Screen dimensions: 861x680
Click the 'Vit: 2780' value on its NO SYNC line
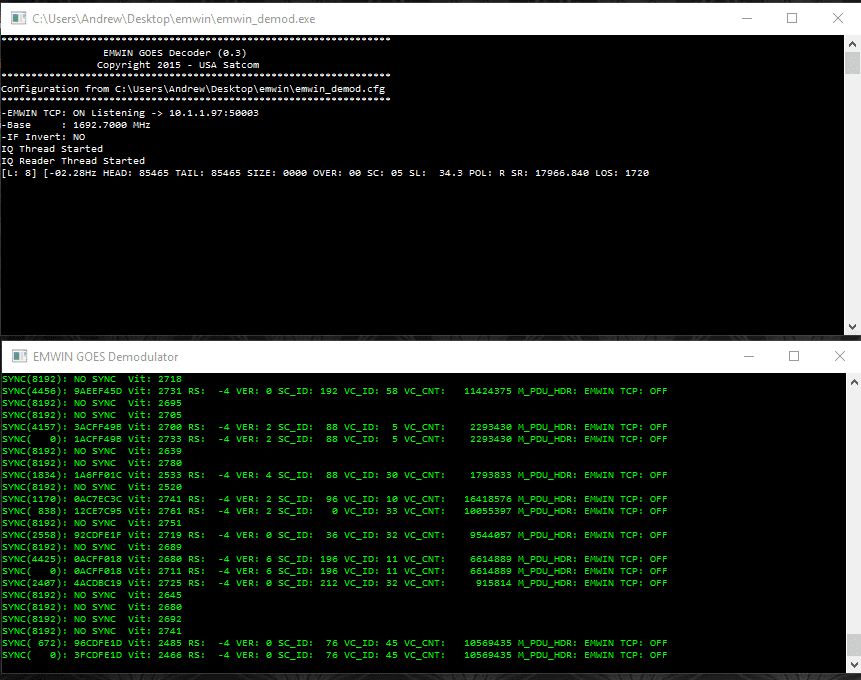(155, 463)
